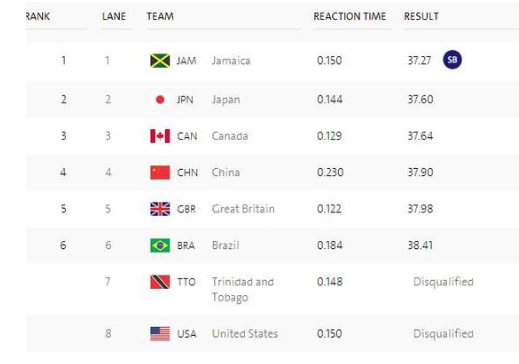This screenshot has width=519, height=364.
Task: Click the SB season best badge
Action: 452,60
